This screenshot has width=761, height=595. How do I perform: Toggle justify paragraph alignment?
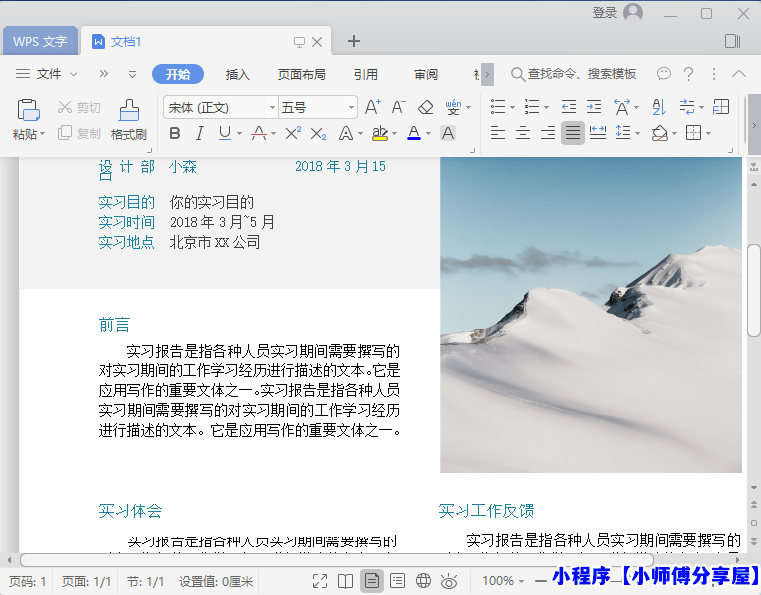[x=572, y=133]
